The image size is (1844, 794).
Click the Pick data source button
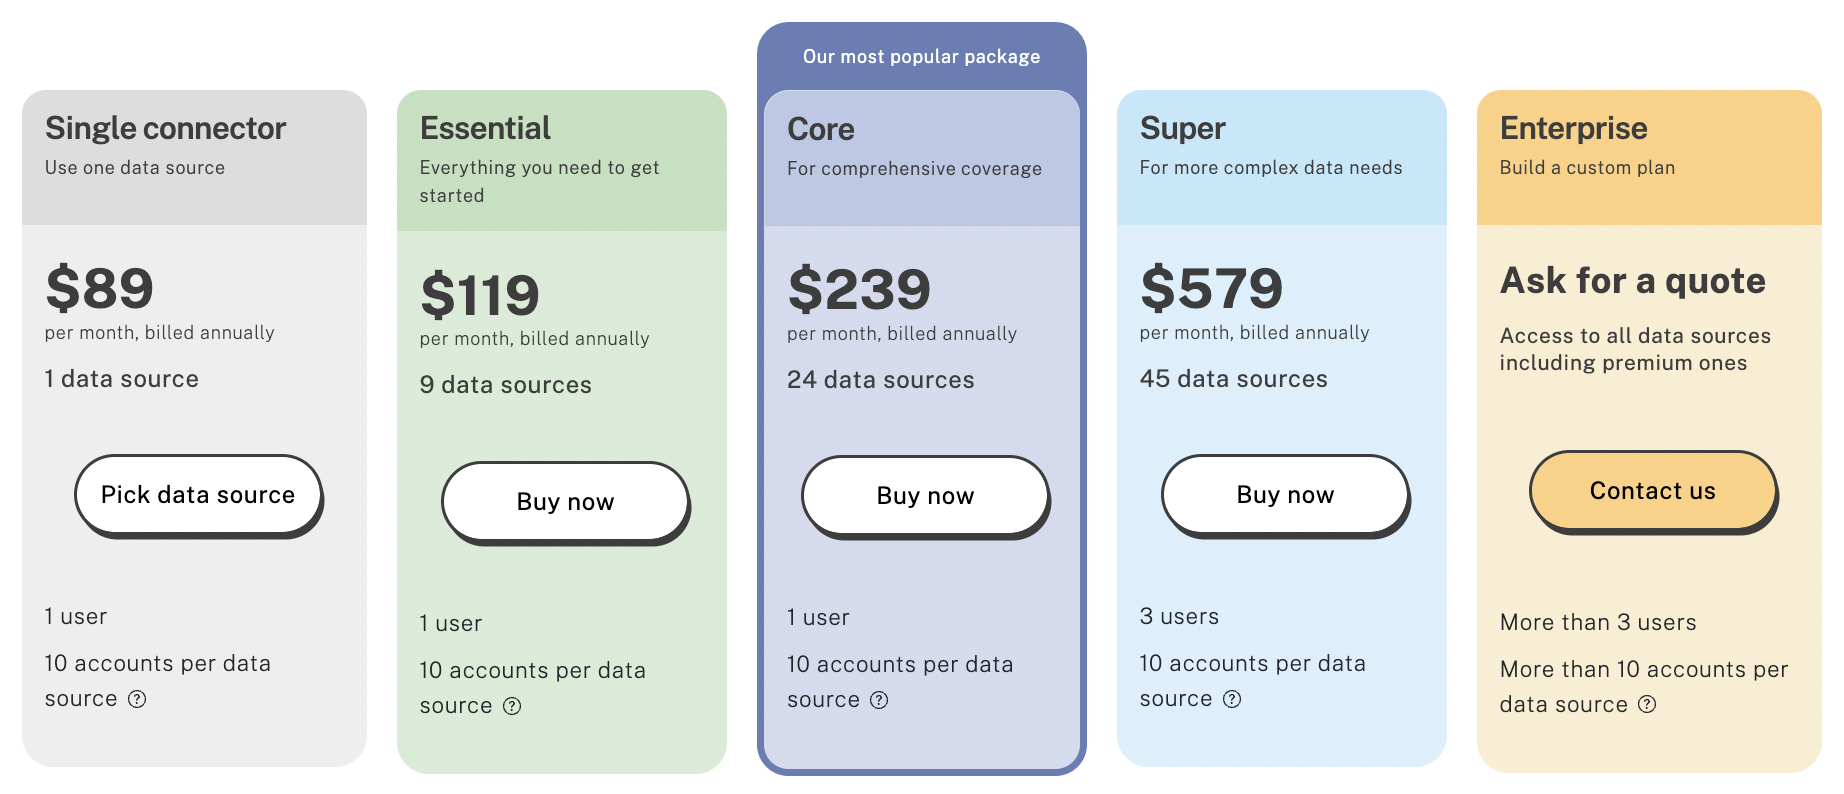click(198, 494)
